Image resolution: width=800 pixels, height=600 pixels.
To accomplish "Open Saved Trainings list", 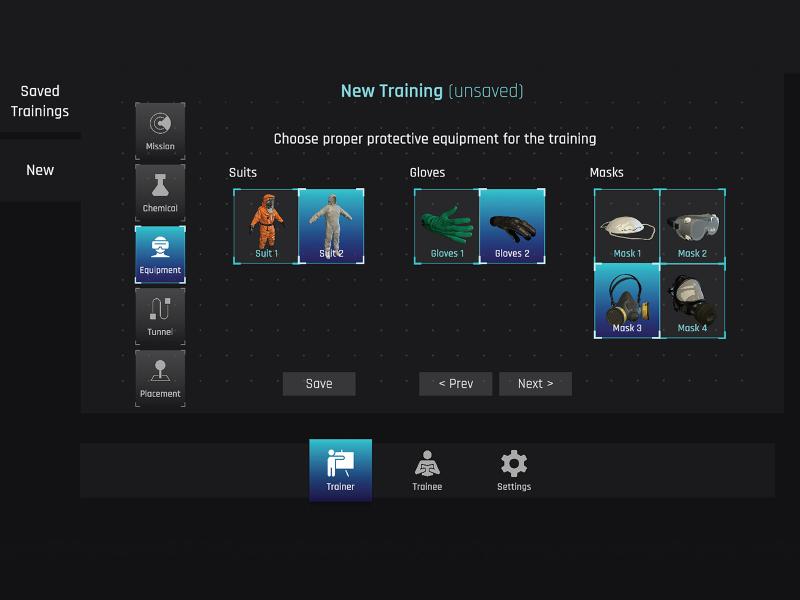I will 40,101.
